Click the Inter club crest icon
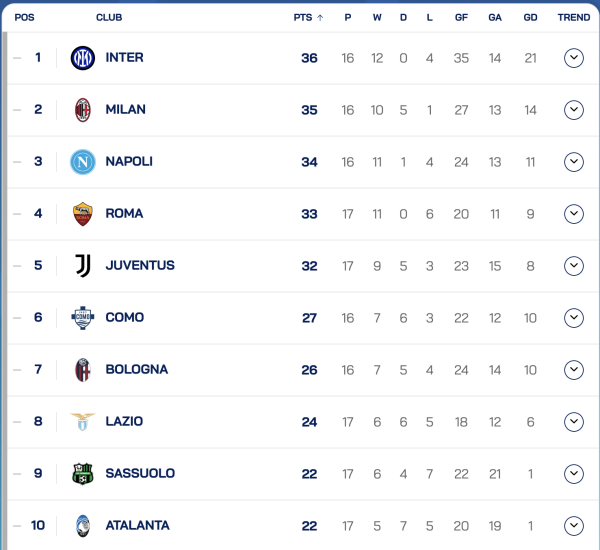 point(83,58)
